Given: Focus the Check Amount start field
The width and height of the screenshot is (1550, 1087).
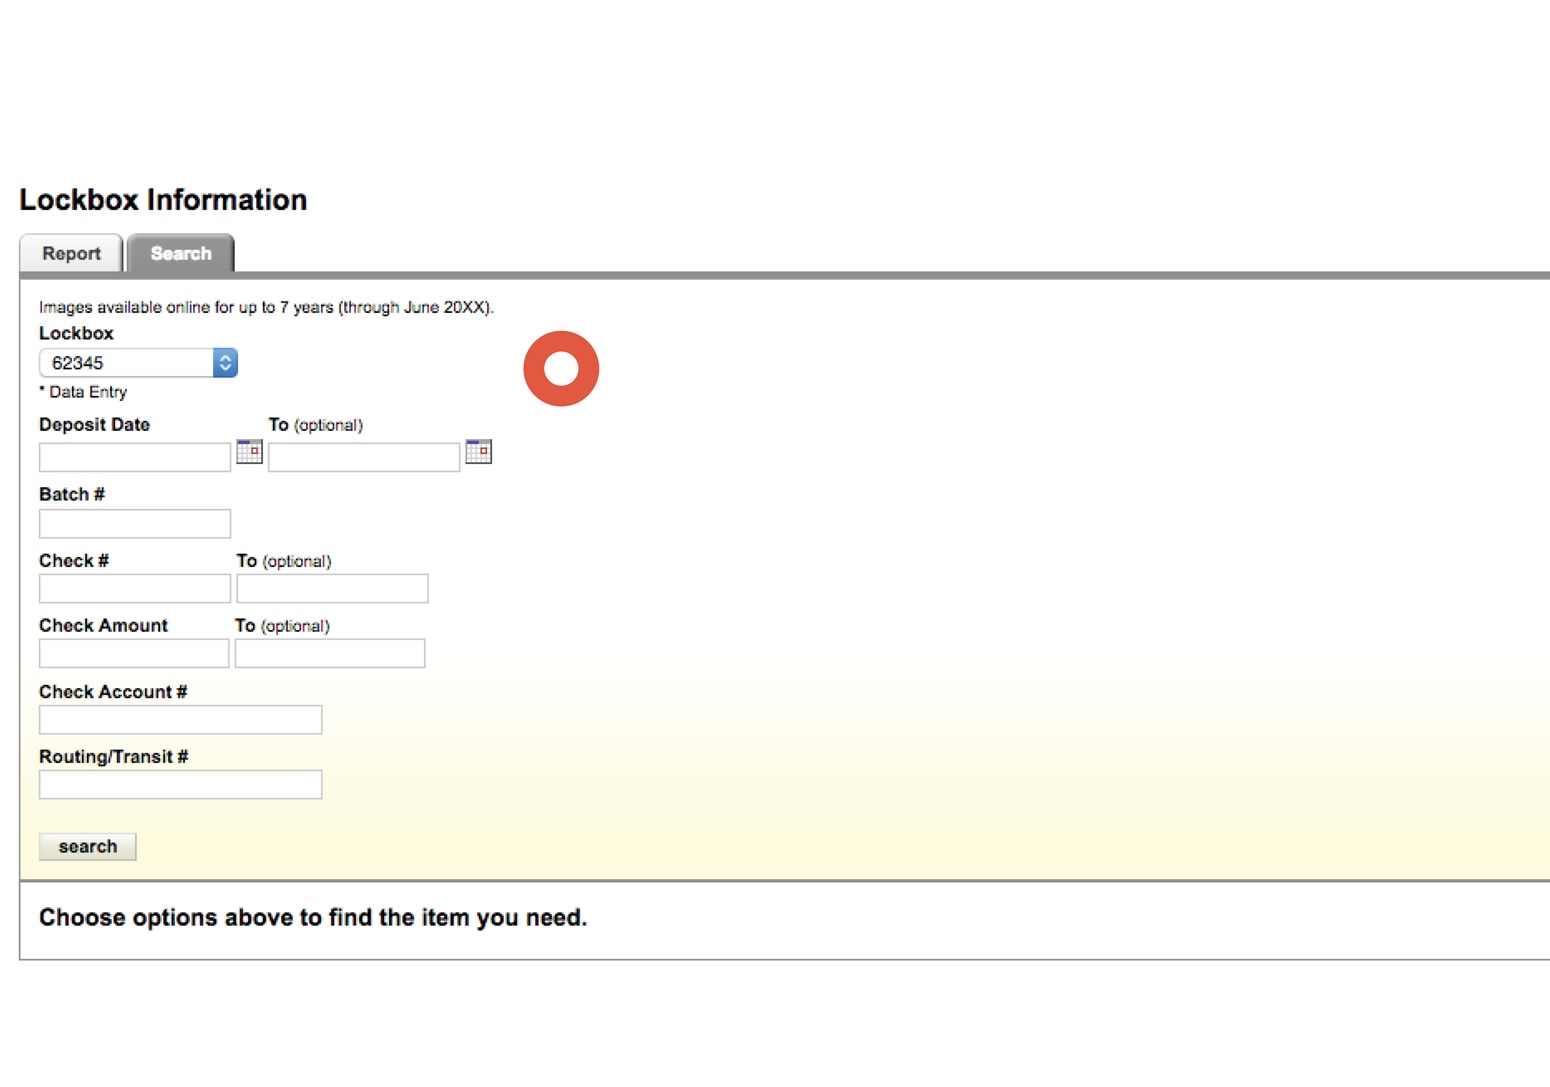Looking at the screenshot, I should [134, 654].
